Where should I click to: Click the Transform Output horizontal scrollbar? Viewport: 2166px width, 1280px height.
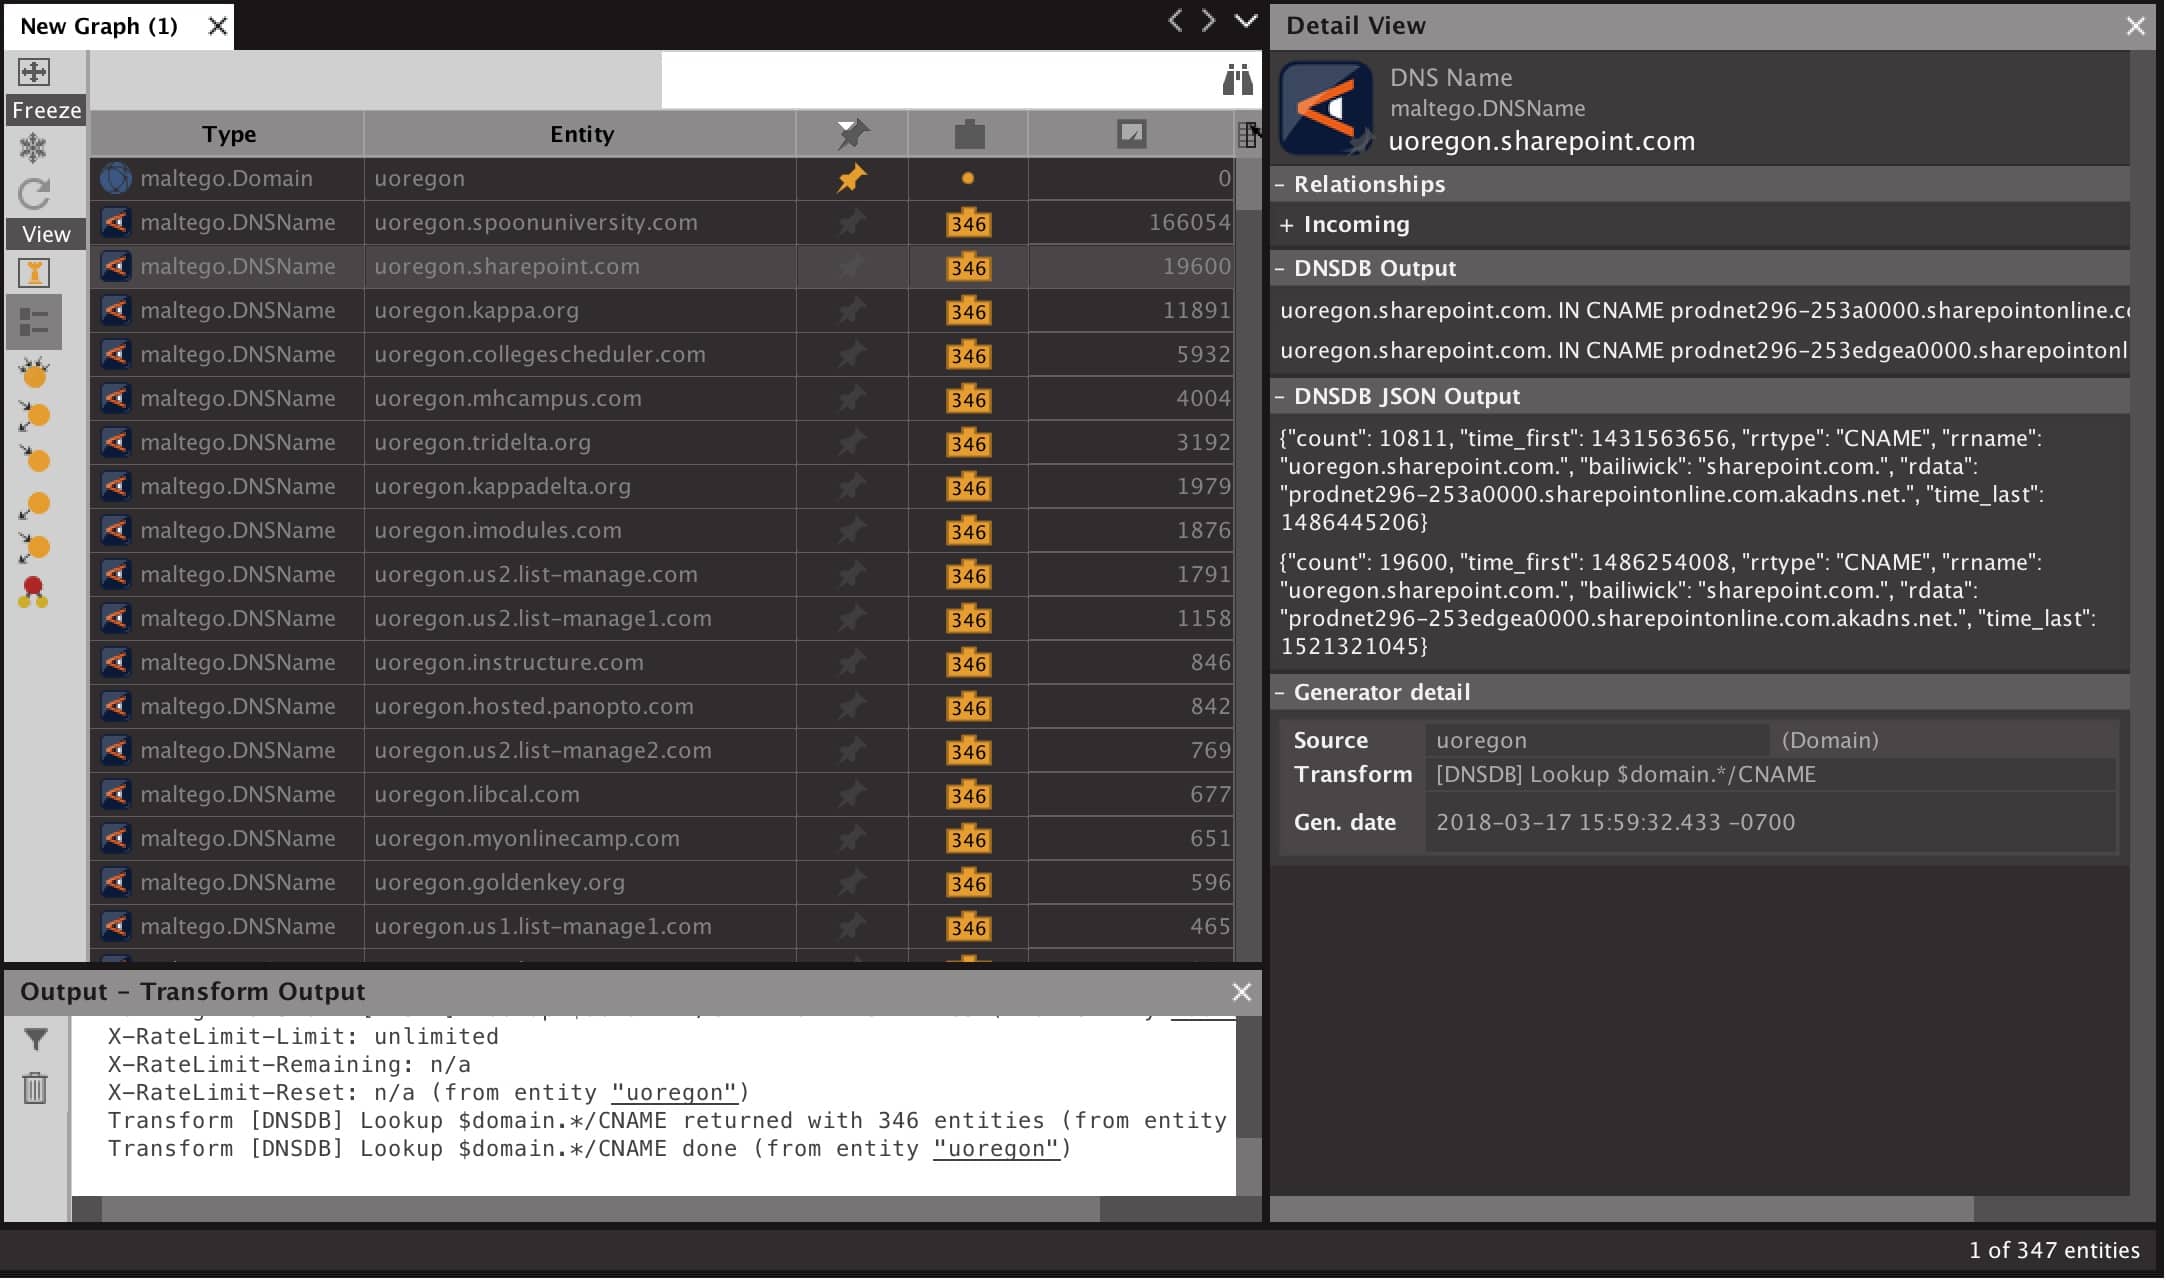pyautogui.click(x=600, y=1209)
